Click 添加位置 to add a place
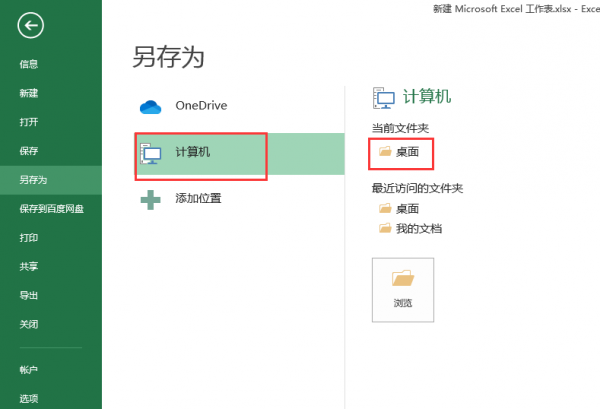600x409 pixels. pos(240,199)
